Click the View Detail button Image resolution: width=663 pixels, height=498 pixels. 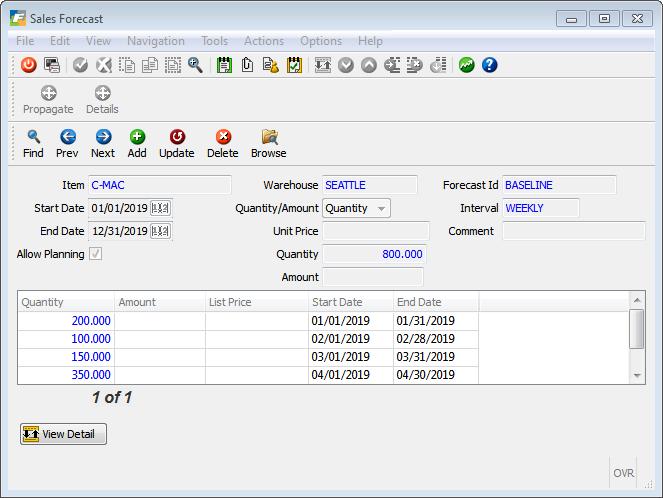click(63, 434)
